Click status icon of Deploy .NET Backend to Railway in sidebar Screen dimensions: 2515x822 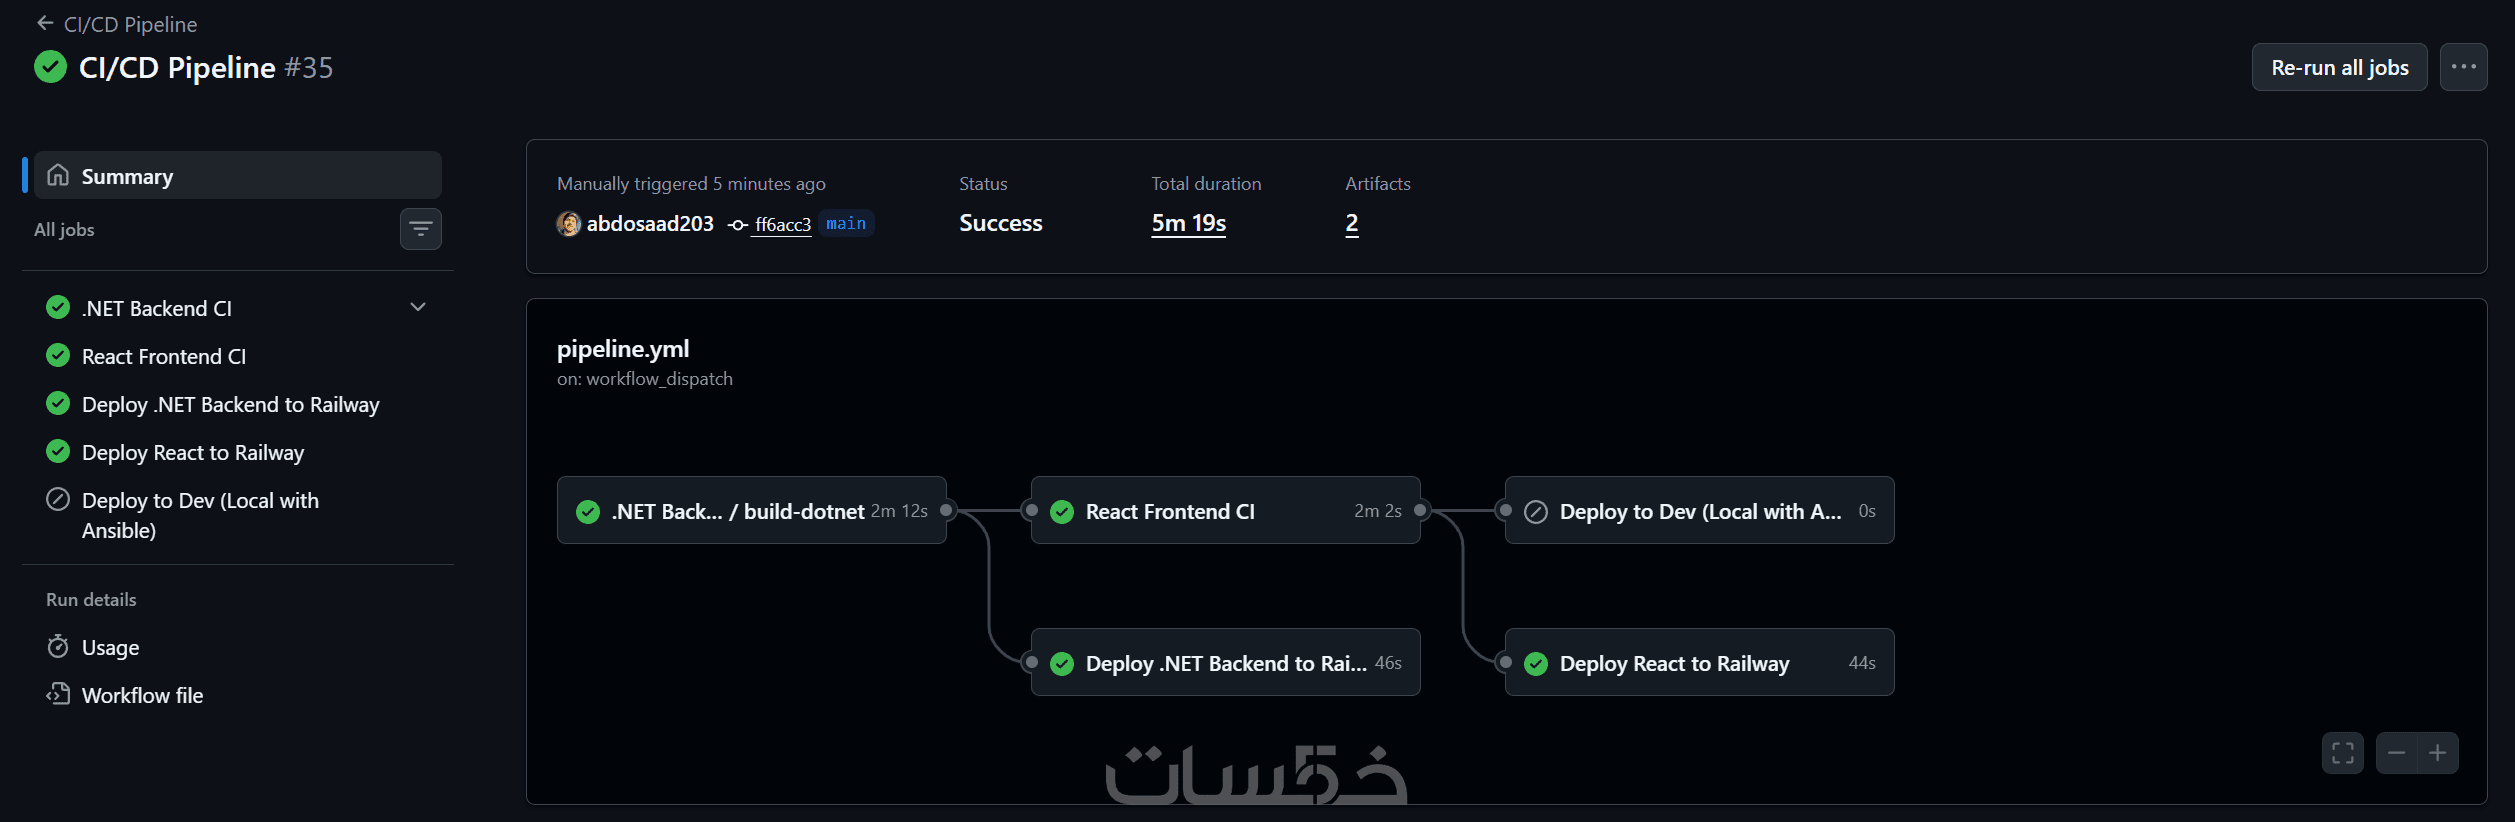(x=58, y=403)
